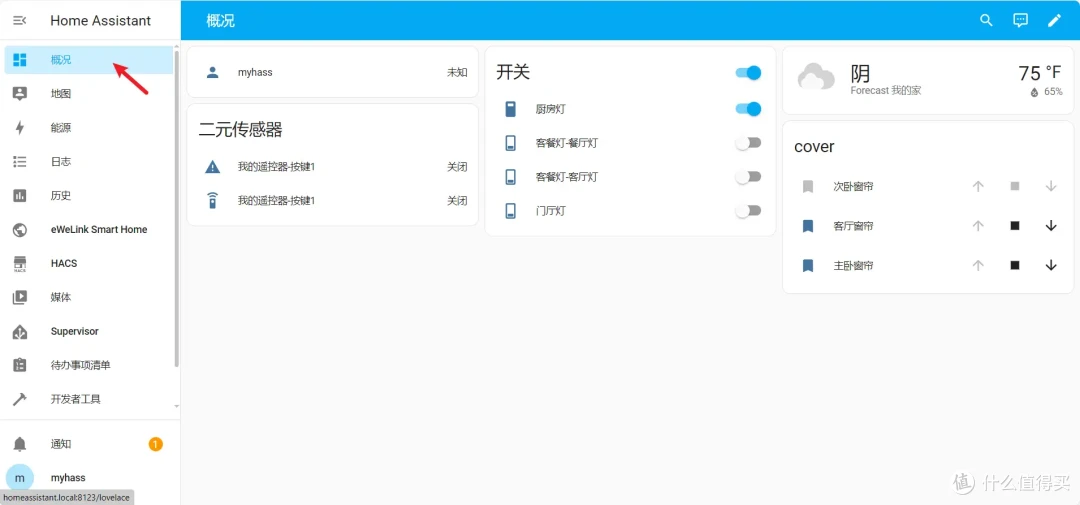Click the 待办事项清单 clipboard icon
The image size is (1080, 505).
tap(20, 365)
